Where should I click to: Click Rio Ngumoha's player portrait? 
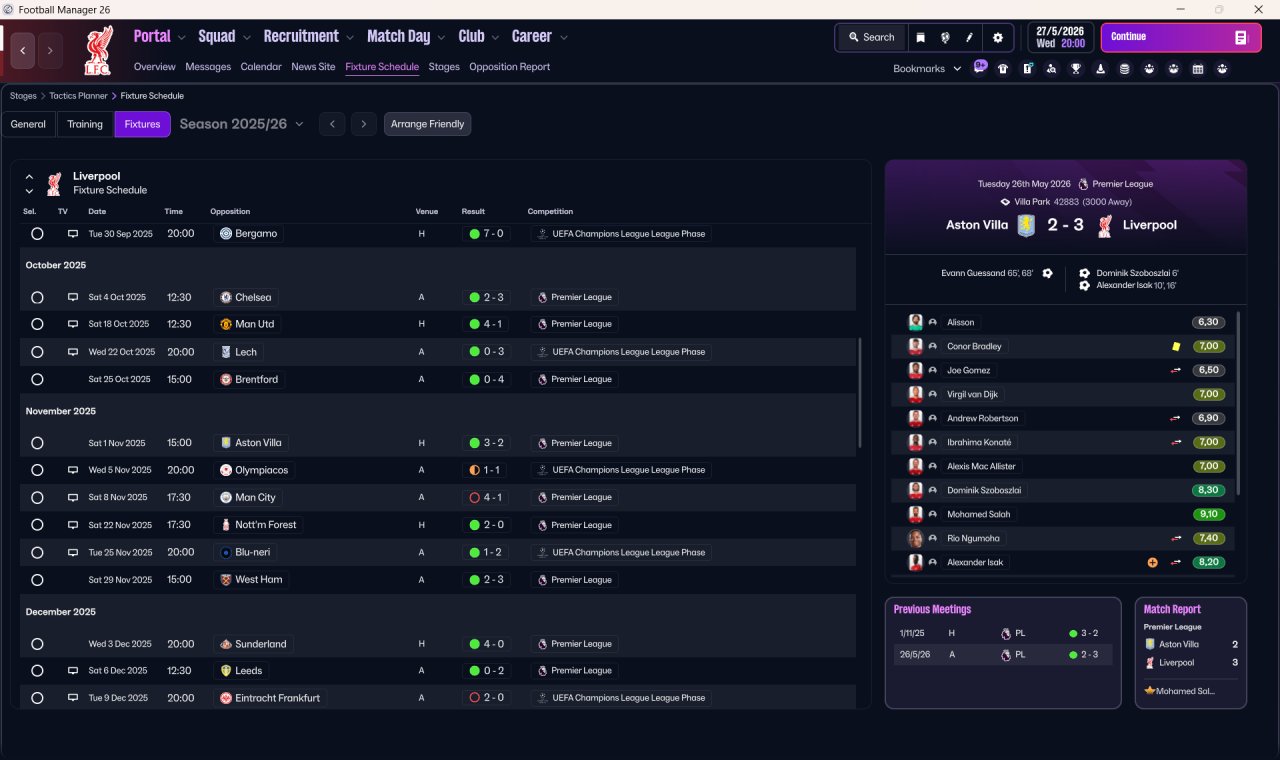[x=915, y=538]
